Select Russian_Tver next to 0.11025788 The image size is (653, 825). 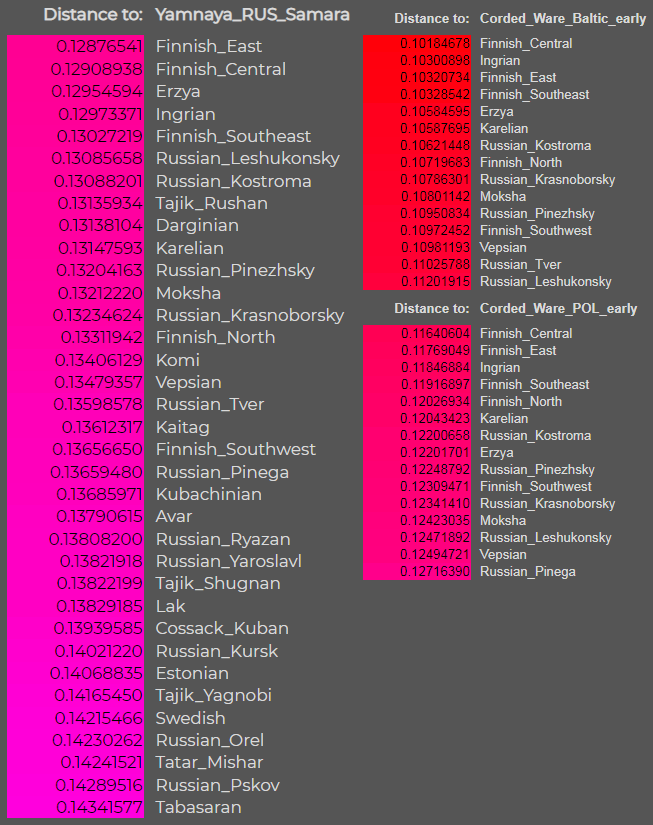tap(520, 265)
